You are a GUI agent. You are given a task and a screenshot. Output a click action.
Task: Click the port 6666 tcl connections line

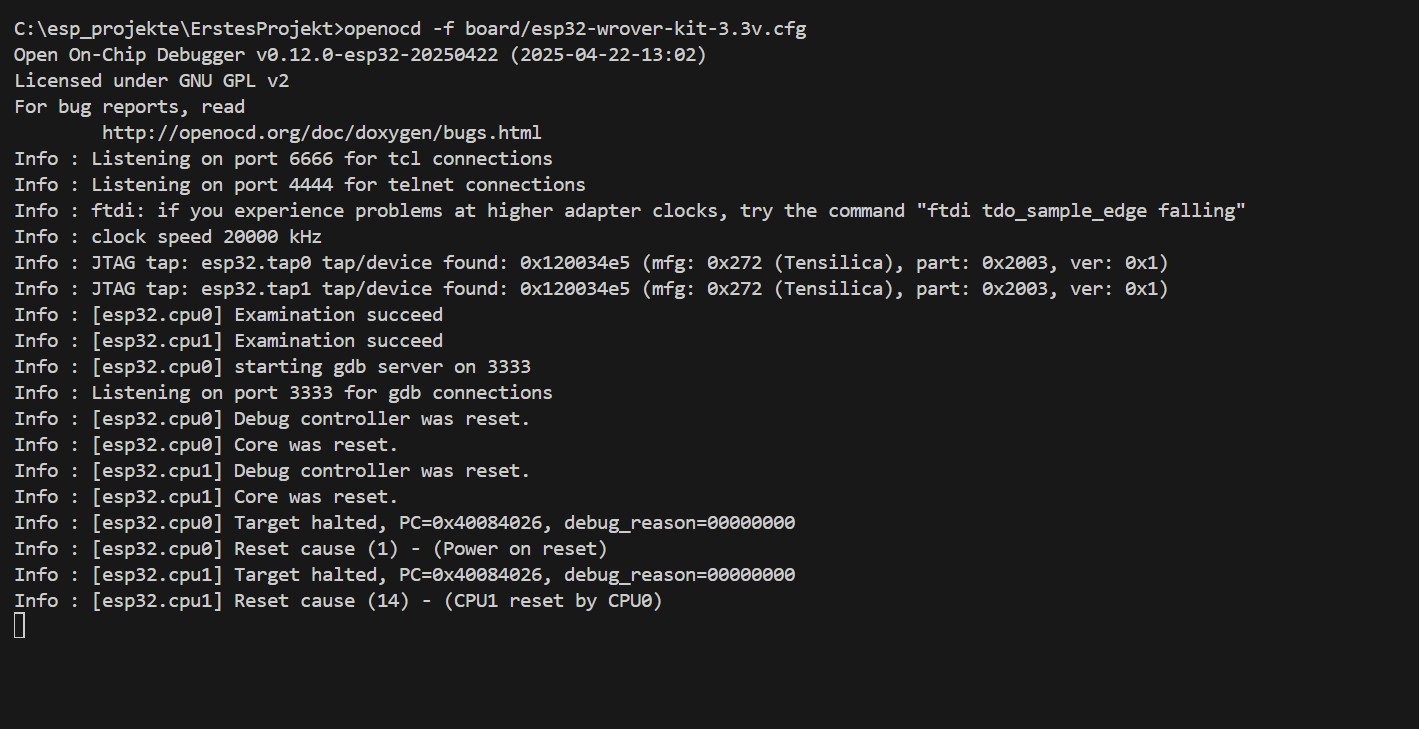pos(283,159)
